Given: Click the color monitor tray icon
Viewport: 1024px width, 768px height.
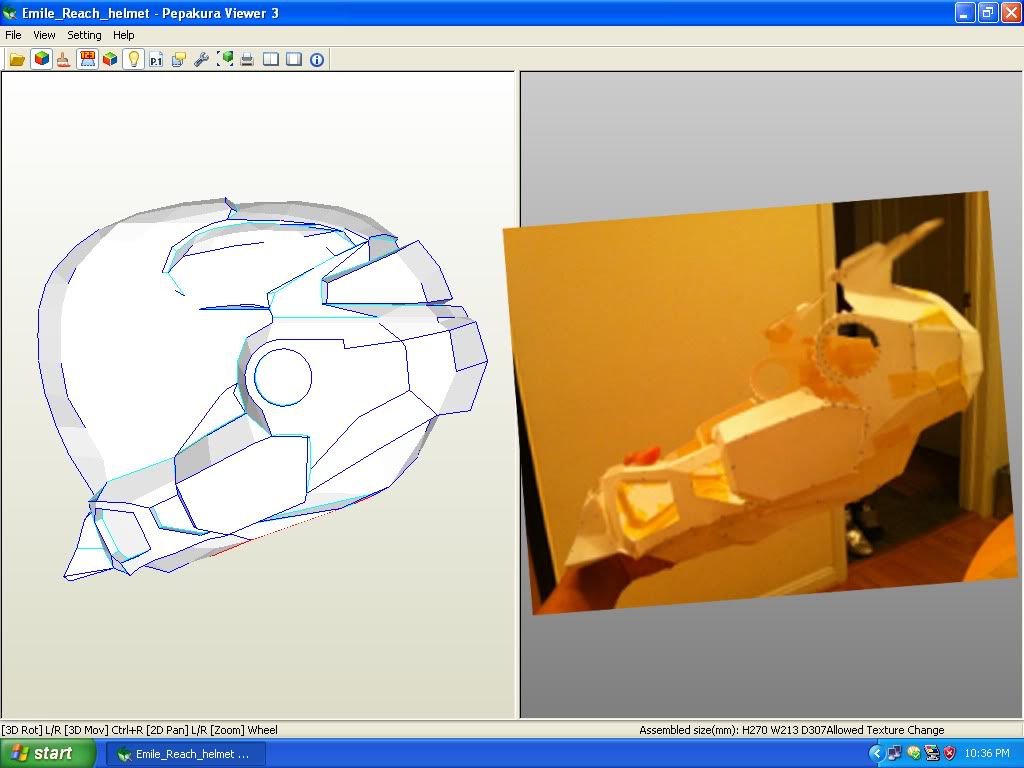Looking at the screenshot, I should 931,754.
